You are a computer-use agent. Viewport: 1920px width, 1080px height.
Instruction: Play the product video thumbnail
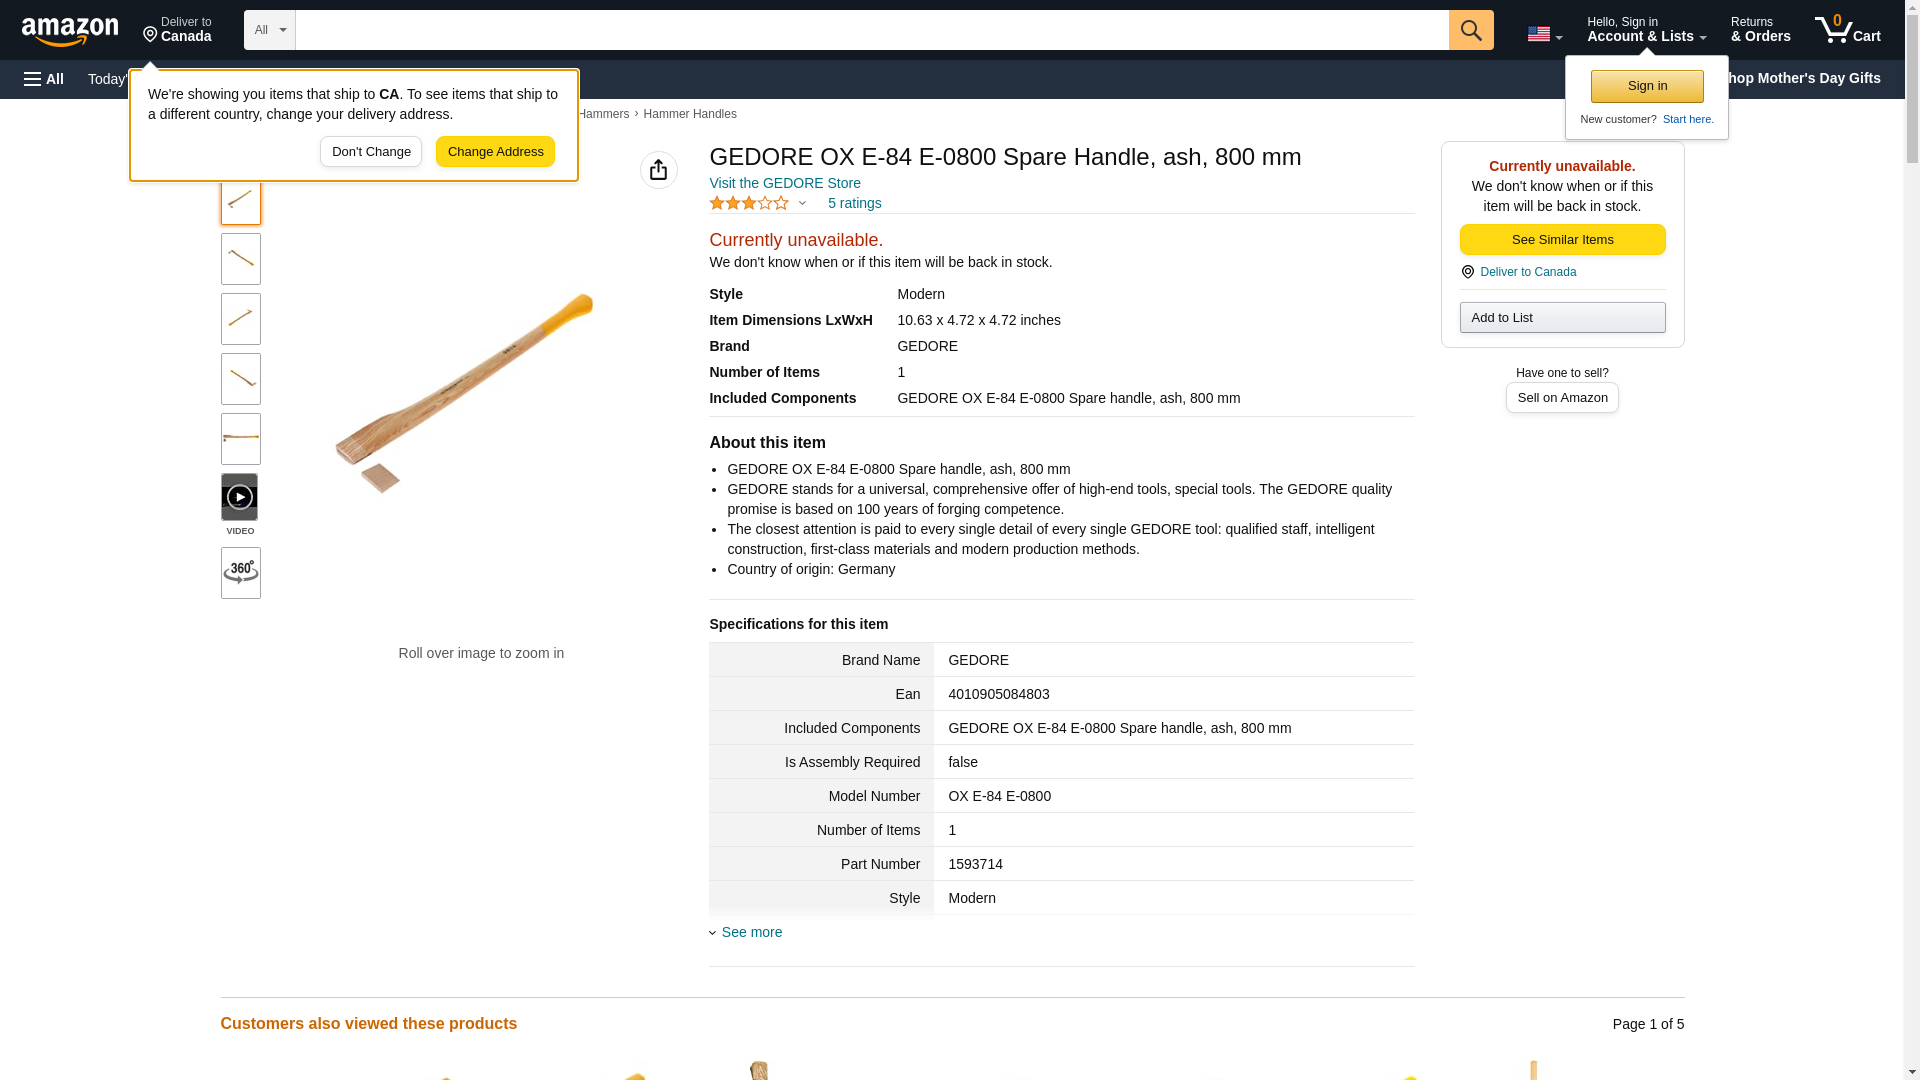pos(239,497)
